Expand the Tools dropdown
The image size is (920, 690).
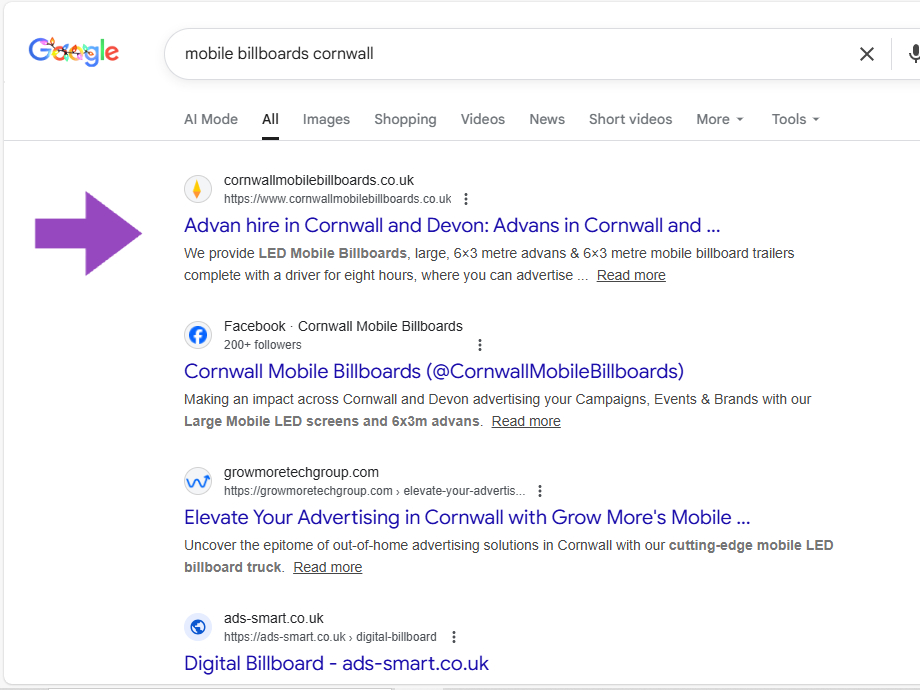[795, 119]
